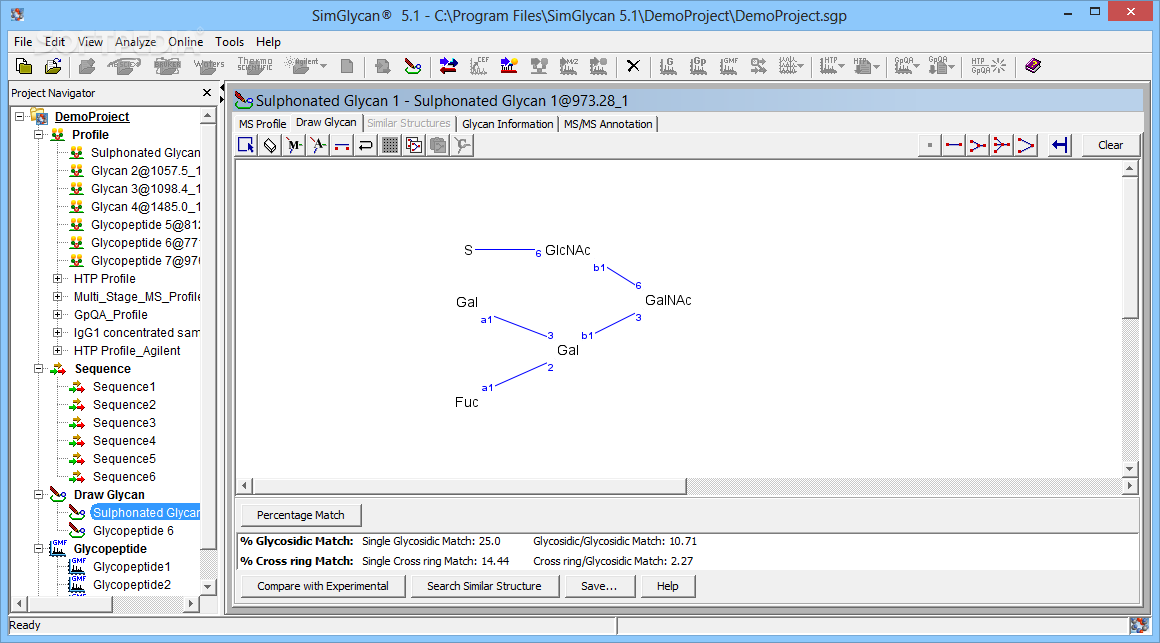Click the black X delete icon
The image size is (1160, 643).
[633, 67]
